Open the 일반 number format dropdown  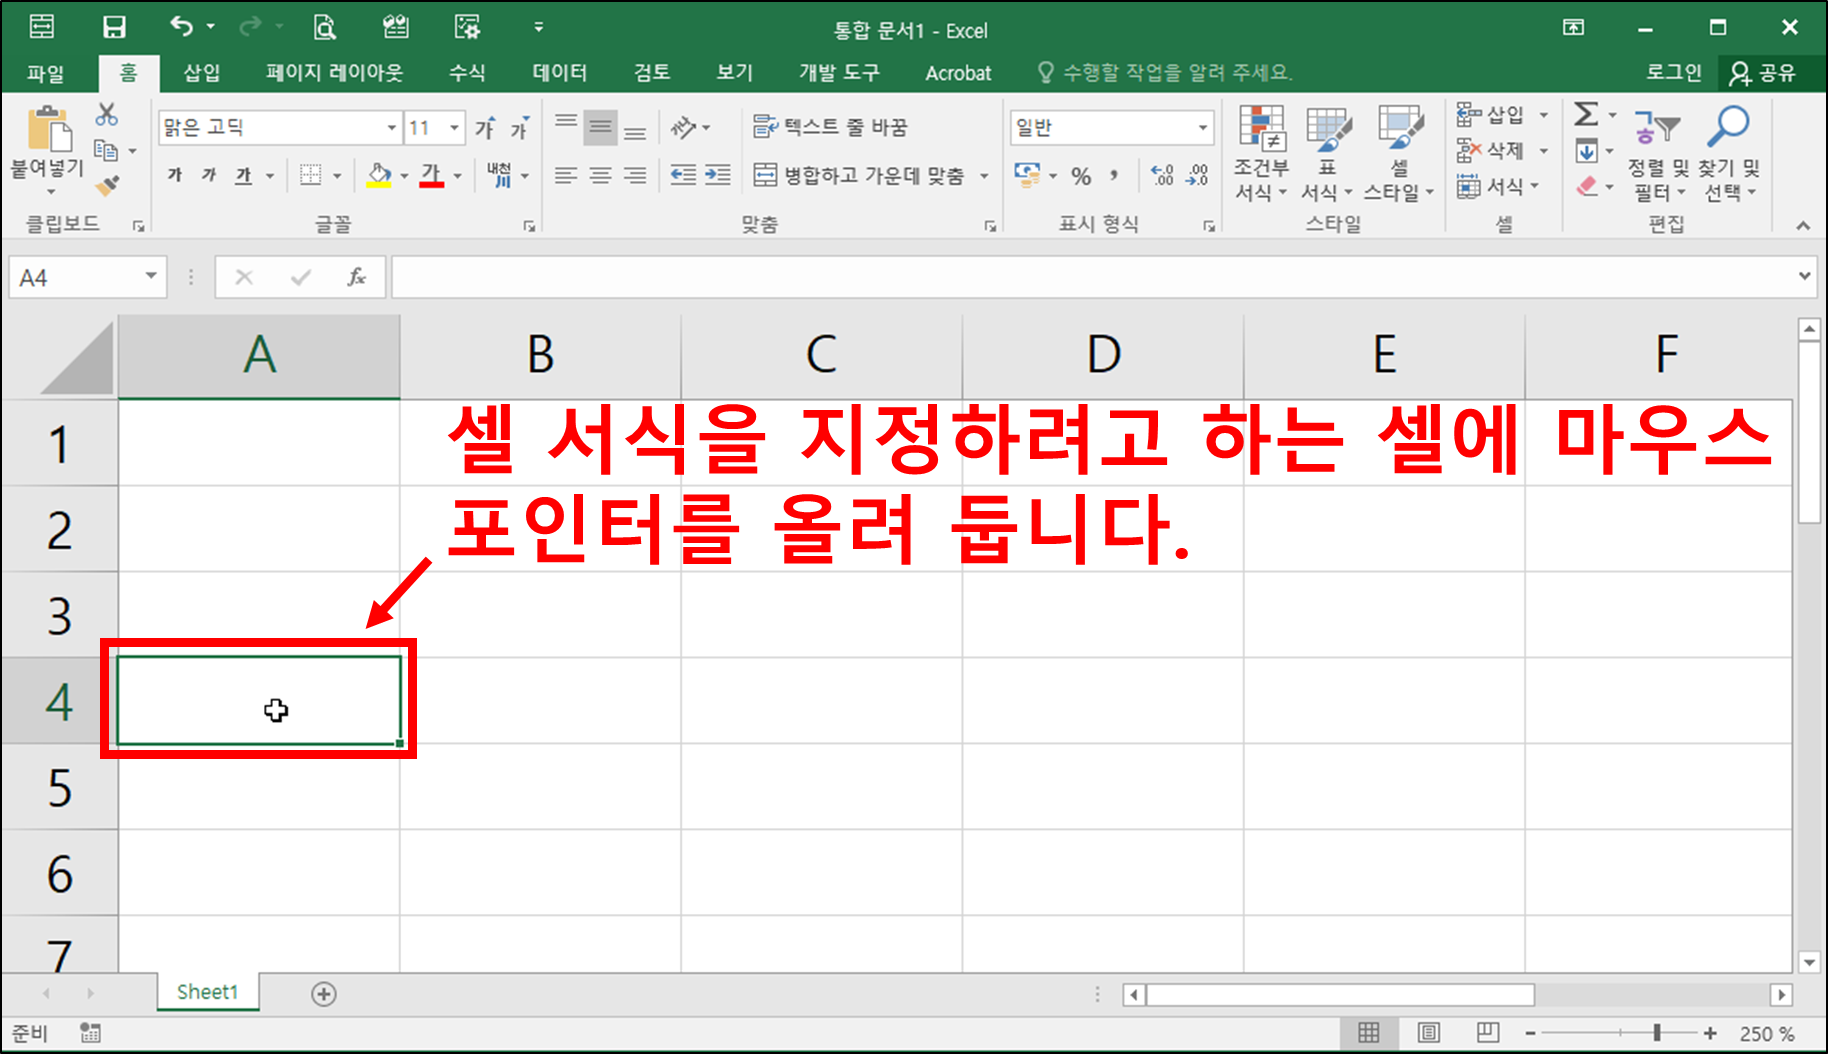[1202, 127]
